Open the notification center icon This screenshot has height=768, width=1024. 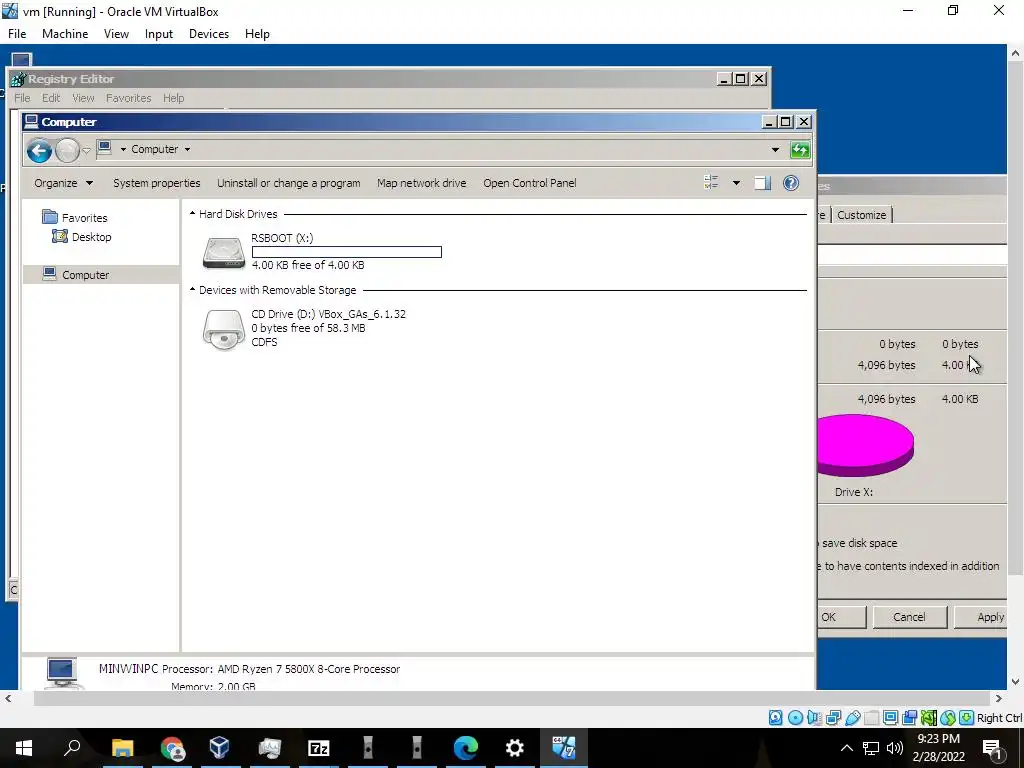(993, 748)
